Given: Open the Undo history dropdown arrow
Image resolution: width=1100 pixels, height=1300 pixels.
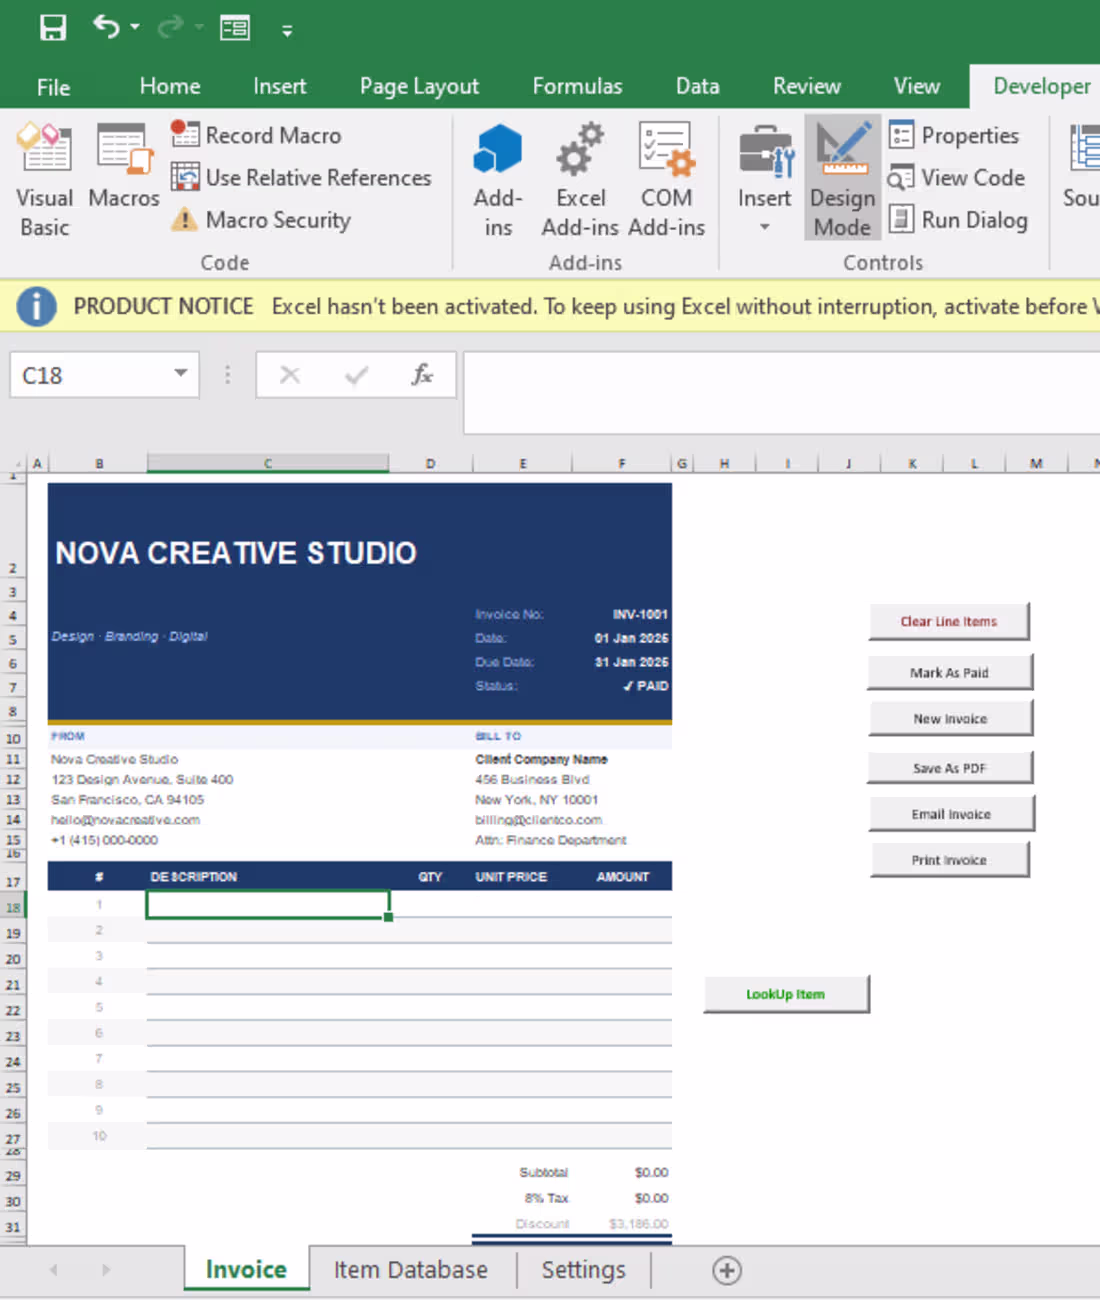Looking at the screenshot, I should (135, 28).
